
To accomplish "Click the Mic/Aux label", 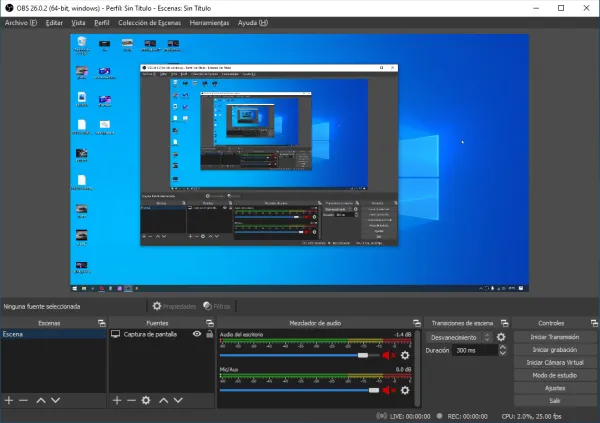I will [x=229, y=369].
